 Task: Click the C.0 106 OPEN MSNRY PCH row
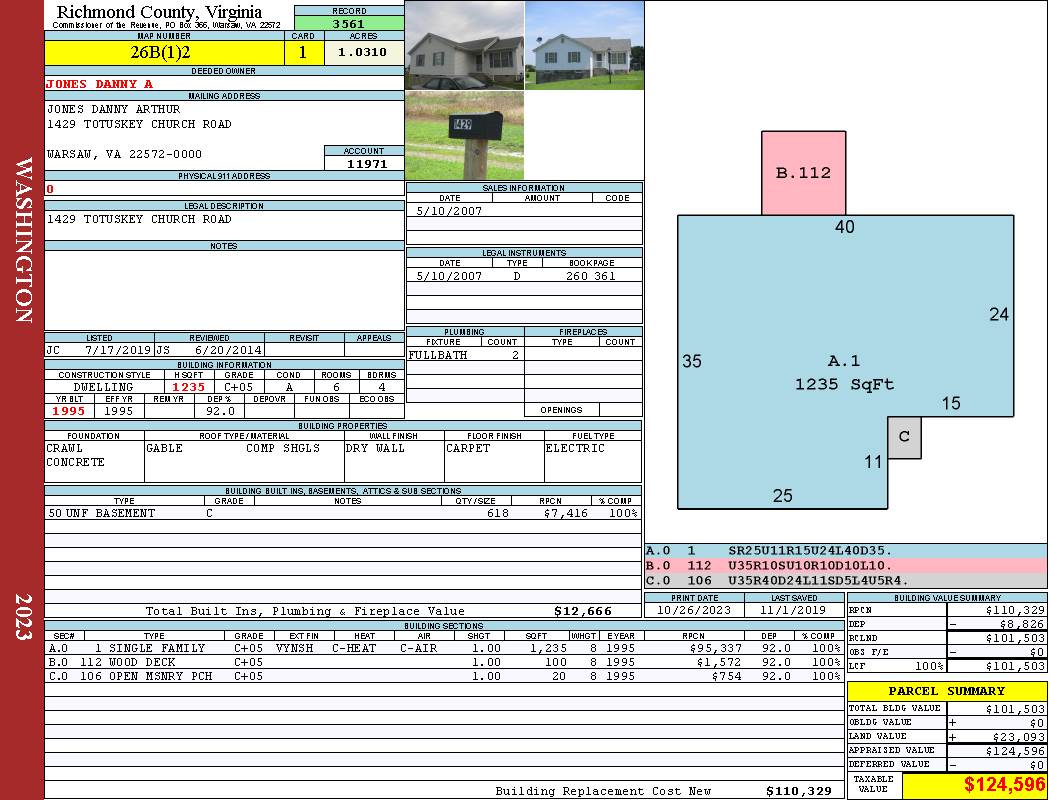point(445,676)
